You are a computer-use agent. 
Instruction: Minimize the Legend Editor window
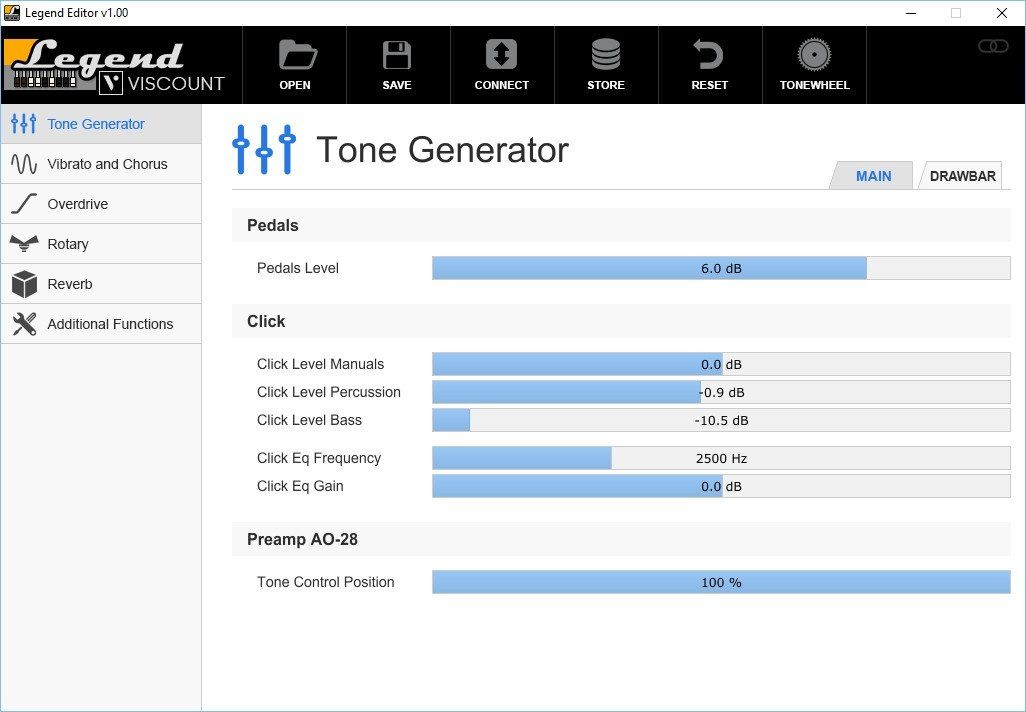pos(911,12)
